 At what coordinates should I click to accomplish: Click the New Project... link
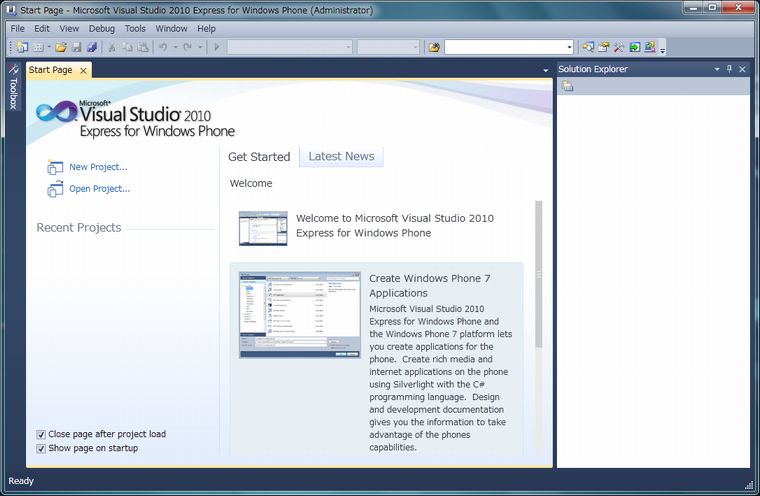98,167
